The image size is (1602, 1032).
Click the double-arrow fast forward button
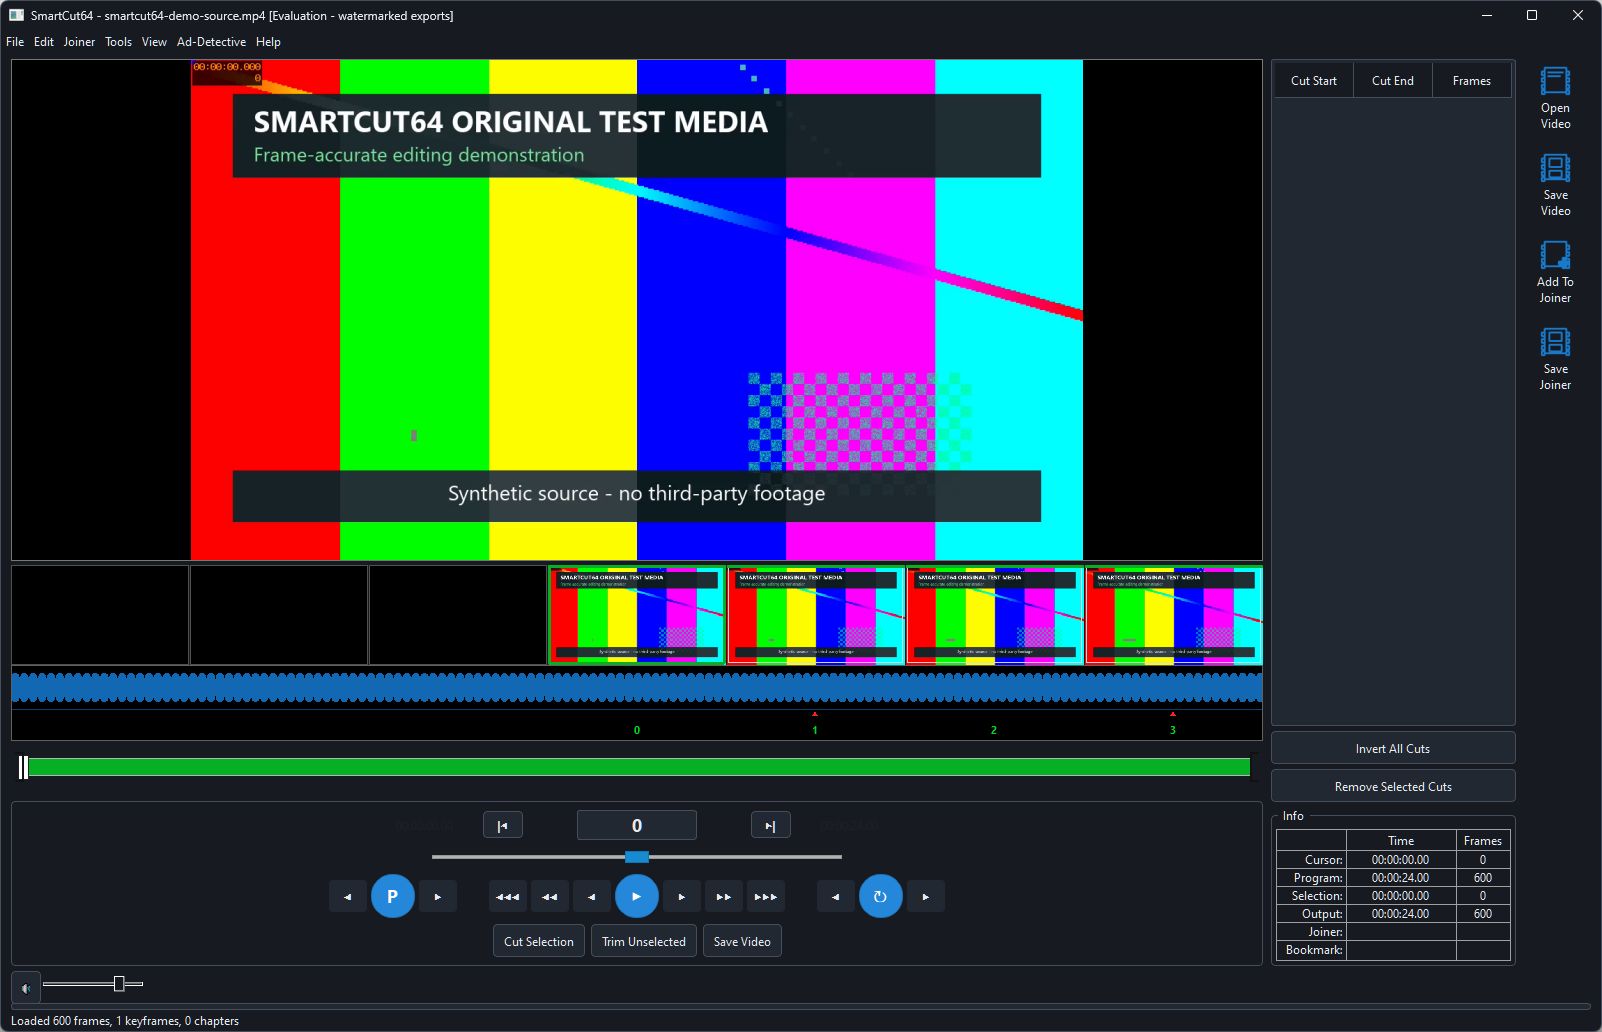(x=724, y=897)
